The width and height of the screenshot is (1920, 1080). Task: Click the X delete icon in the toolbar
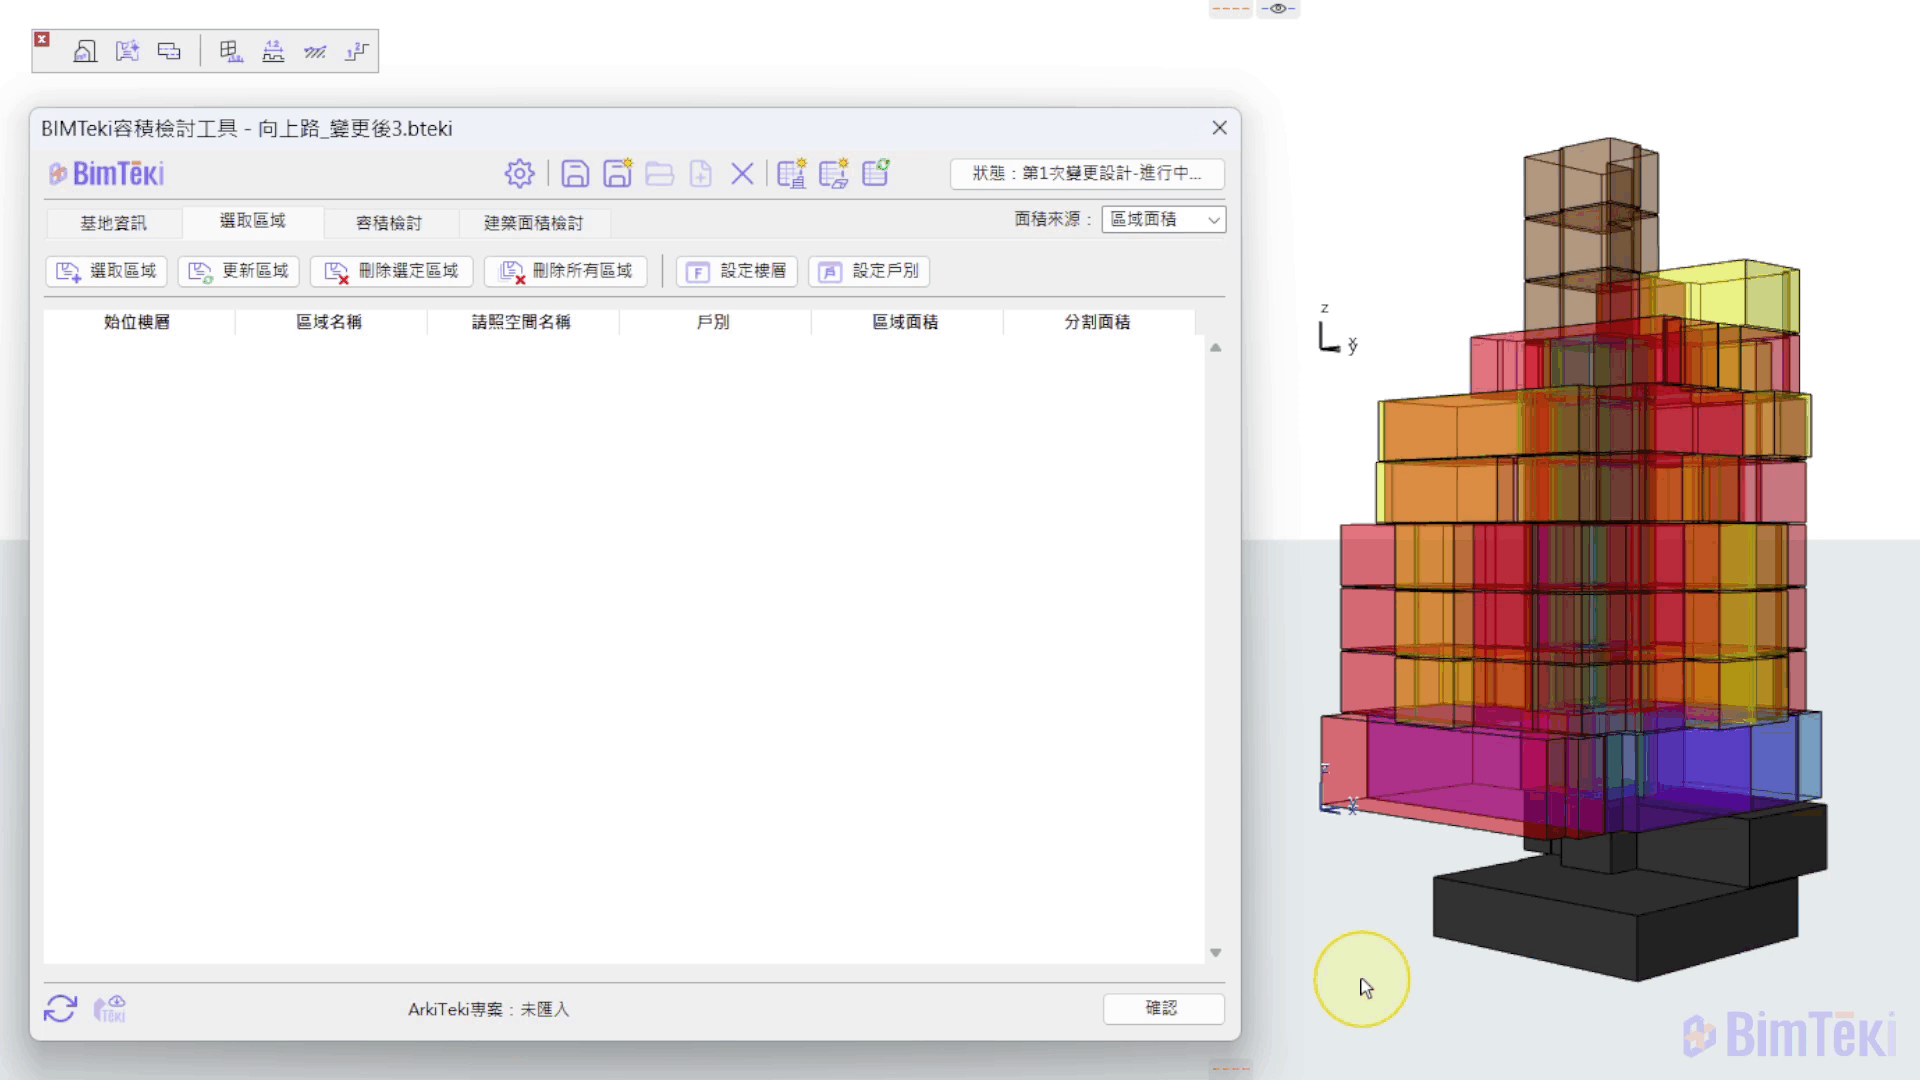pos(742,174)
